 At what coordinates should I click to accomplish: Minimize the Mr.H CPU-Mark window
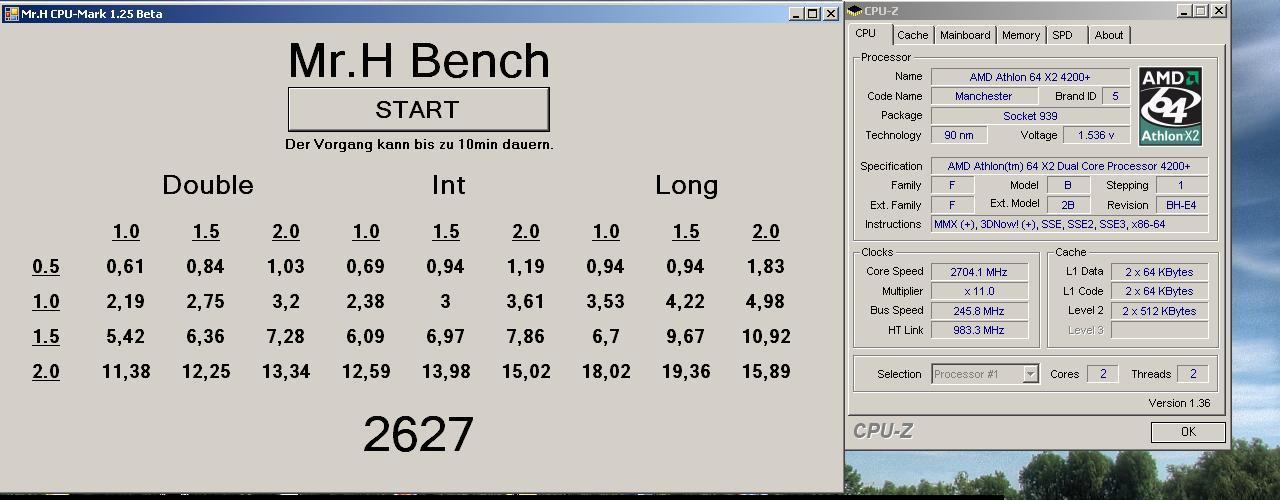tap(796, 13)
